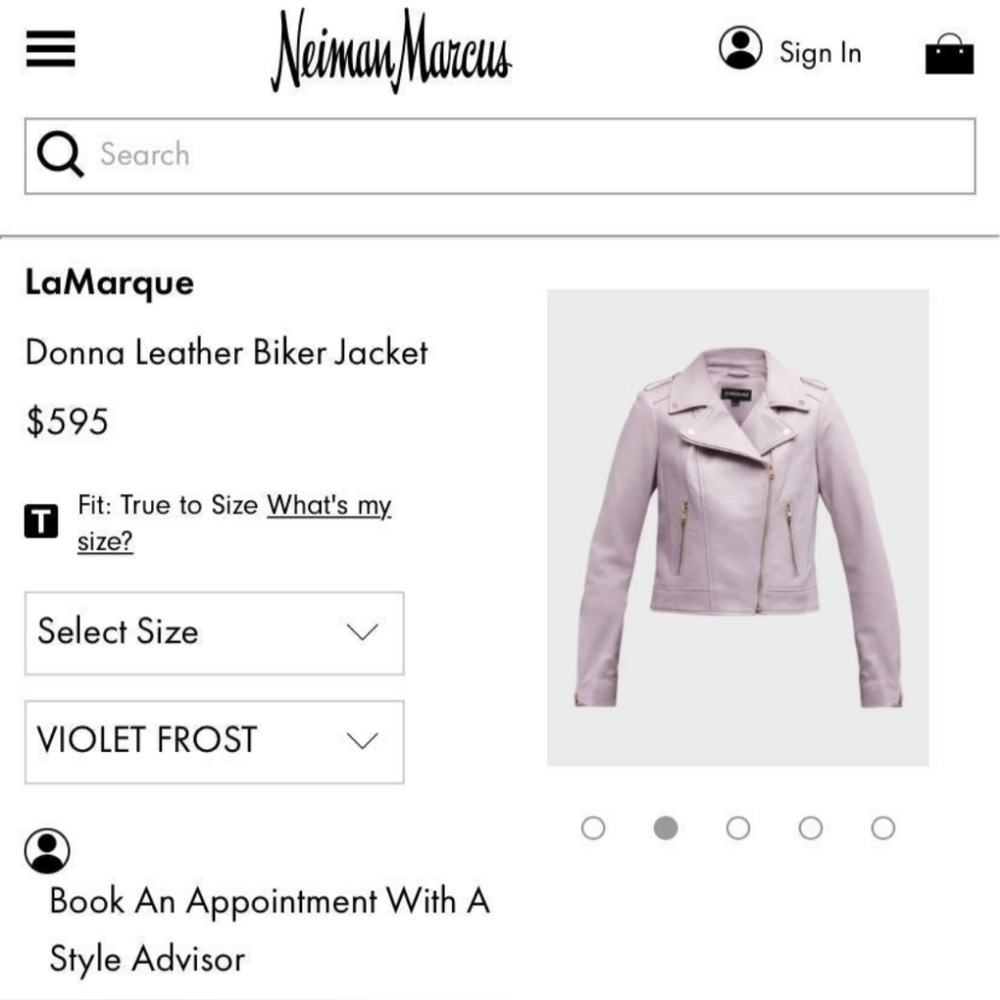Expand the chevron on the size selector
The height and width of the screenshot is (1000, 1000).
(x=362, y=633)
